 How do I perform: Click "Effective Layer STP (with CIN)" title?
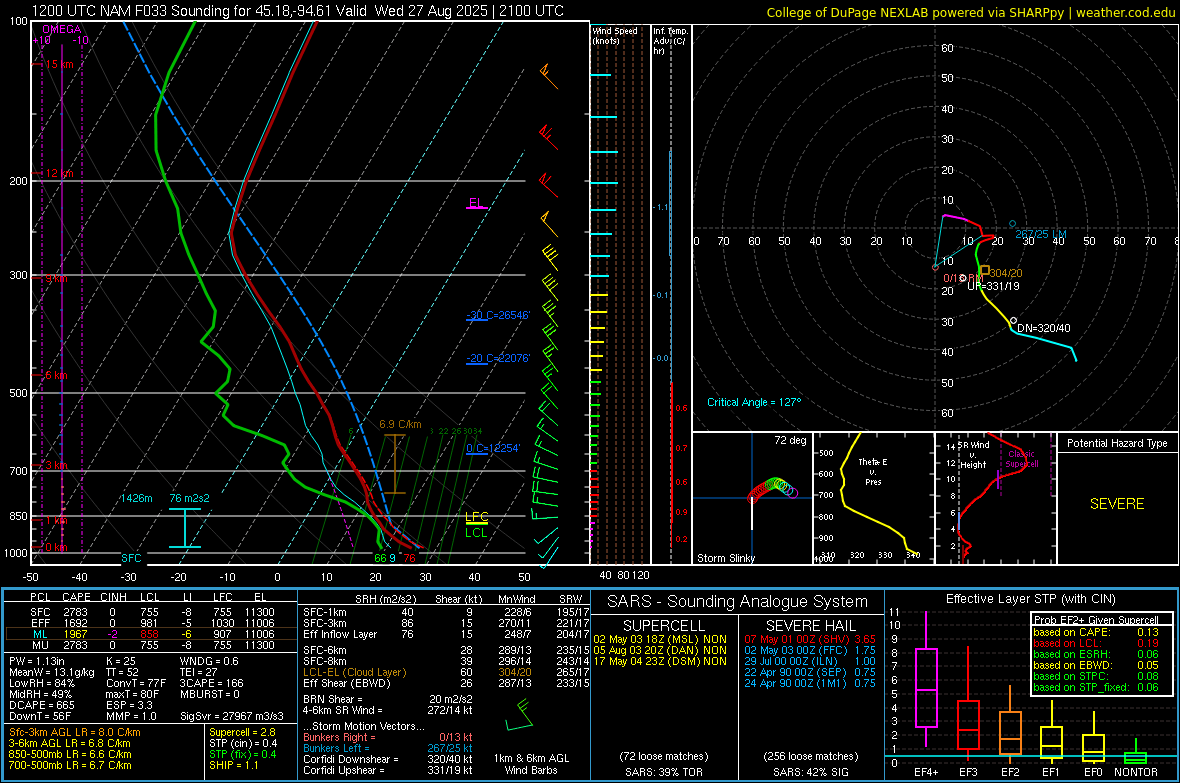coord(1031,599)
